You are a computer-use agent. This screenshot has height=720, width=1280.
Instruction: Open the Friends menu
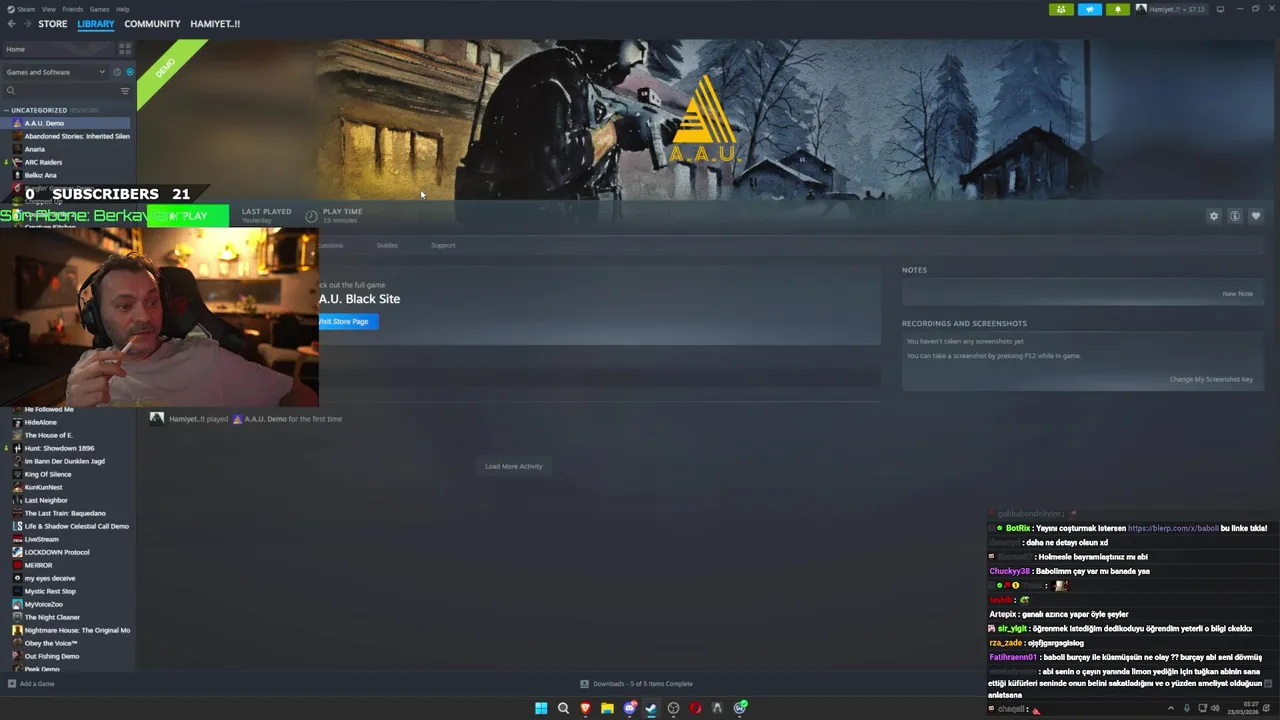73,9
